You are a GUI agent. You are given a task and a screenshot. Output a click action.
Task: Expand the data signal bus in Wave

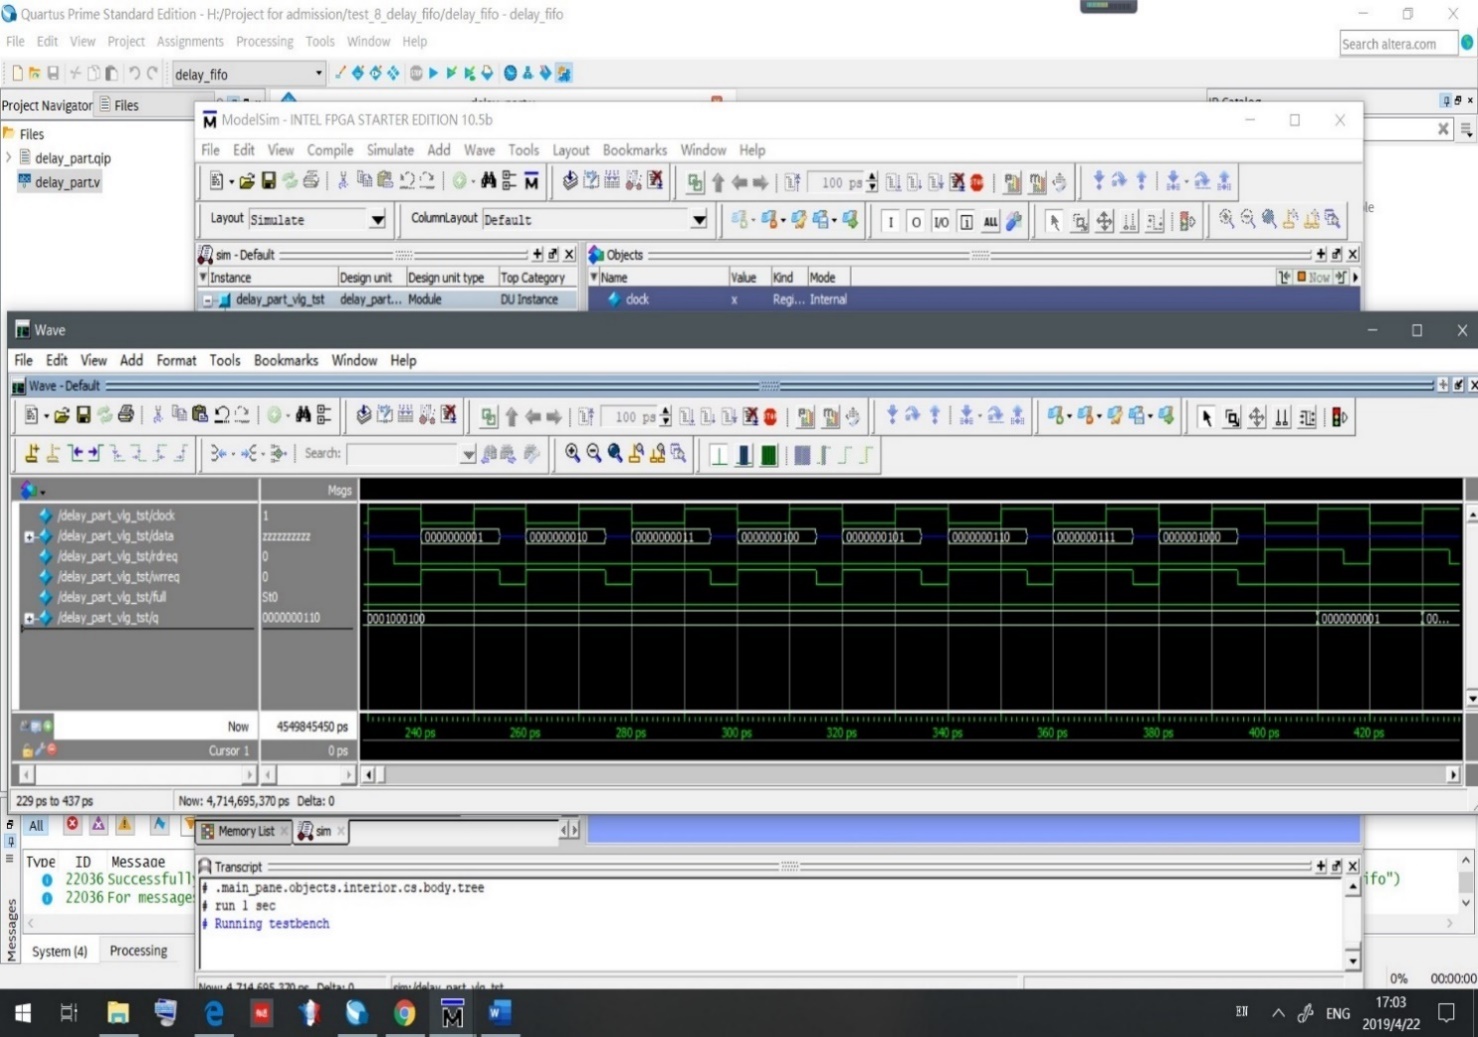(x=29, y=537)
